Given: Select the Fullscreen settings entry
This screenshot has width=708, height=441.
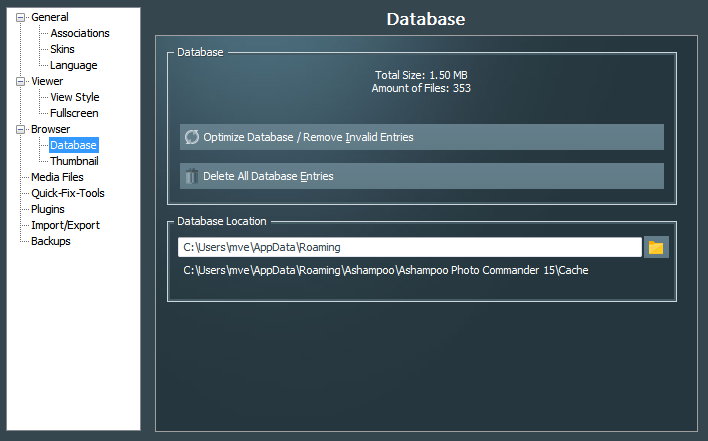Looking at the screenshot, I should click(x=74, y=113).
